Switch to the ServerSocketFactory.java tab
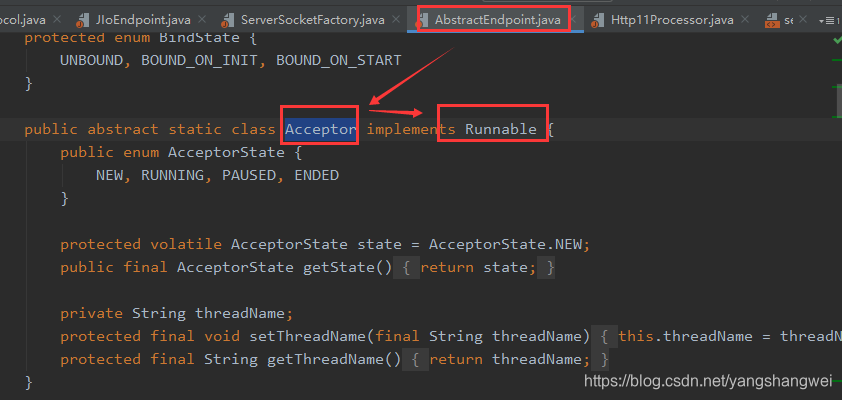Image resolution: width=842 pixels, height=400 pixels. pos(313,20)
